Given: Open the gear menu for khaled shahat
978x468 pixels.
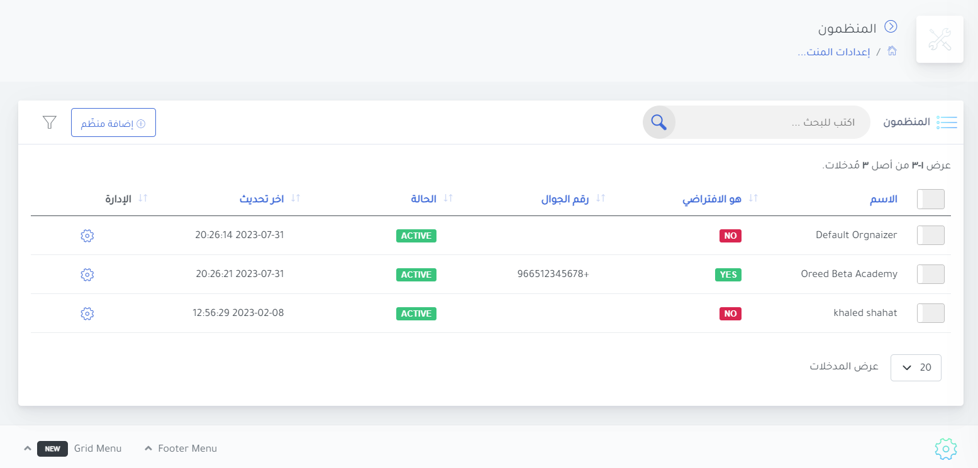Looking at the screenshot, I should point(87,313).
